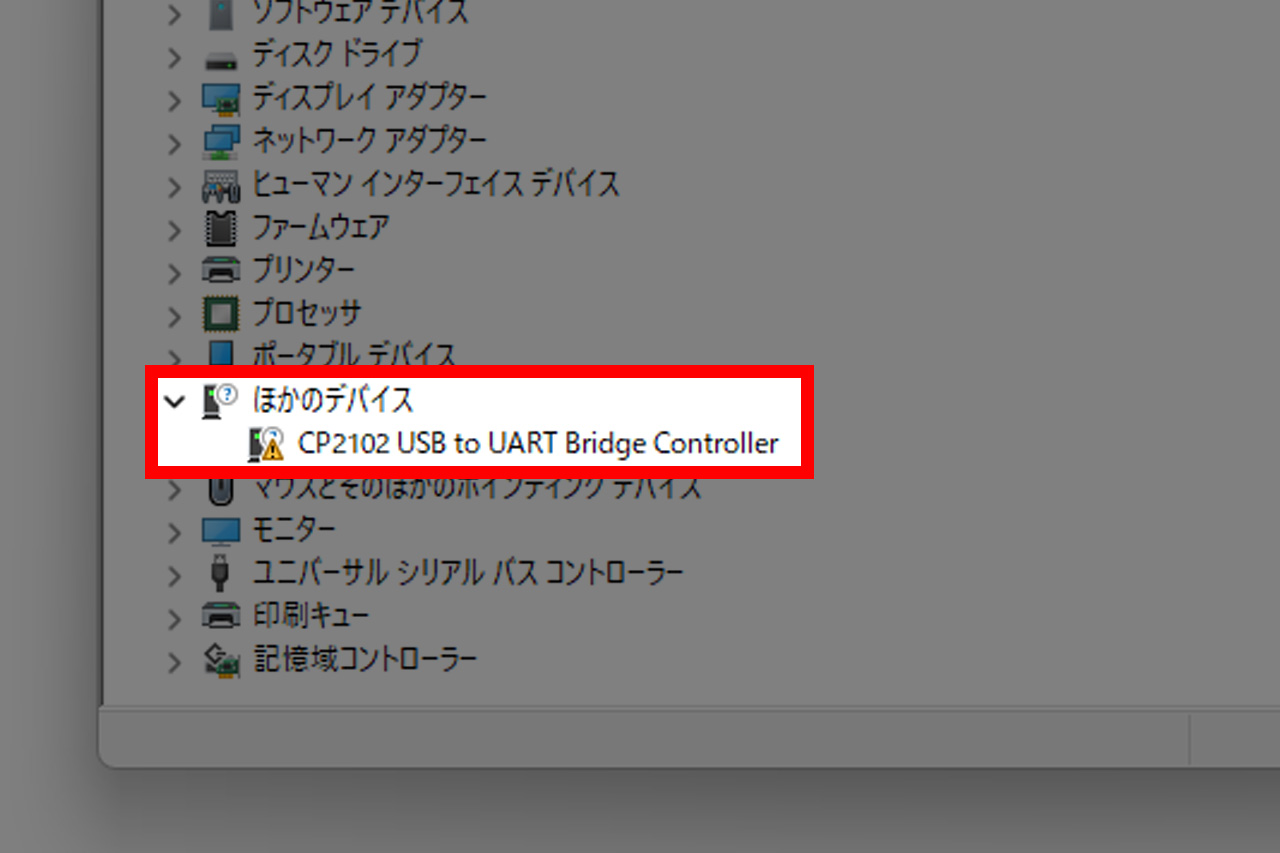This screenshot has height=853, width=1280.
Task: Click the プリンター printer icon
Action: (x=221, y=270)
